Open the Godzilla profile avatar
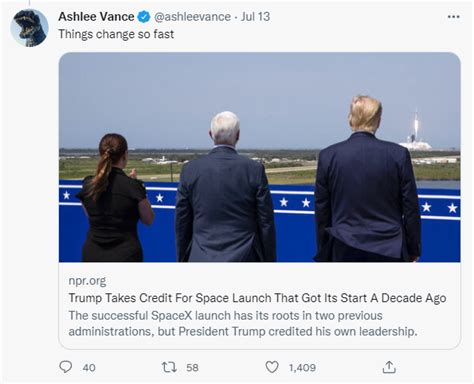The width and height of the screenshot is (474, 384). [x=29, y=28]
